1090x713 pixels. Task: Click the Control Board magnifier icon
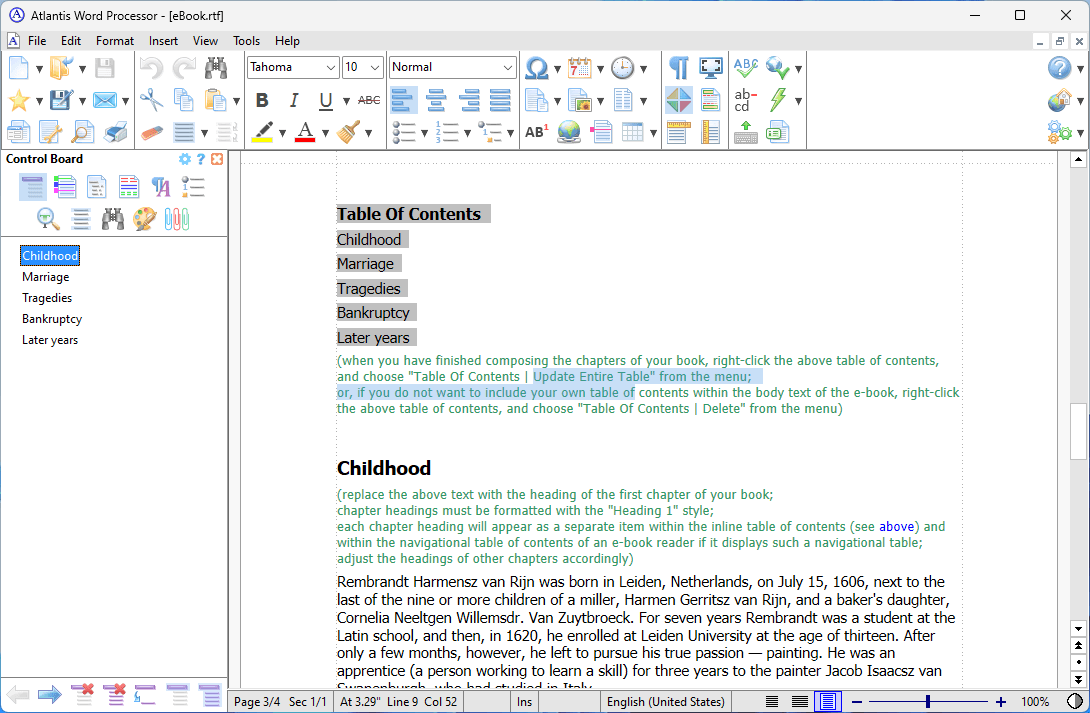click(48, 219)
